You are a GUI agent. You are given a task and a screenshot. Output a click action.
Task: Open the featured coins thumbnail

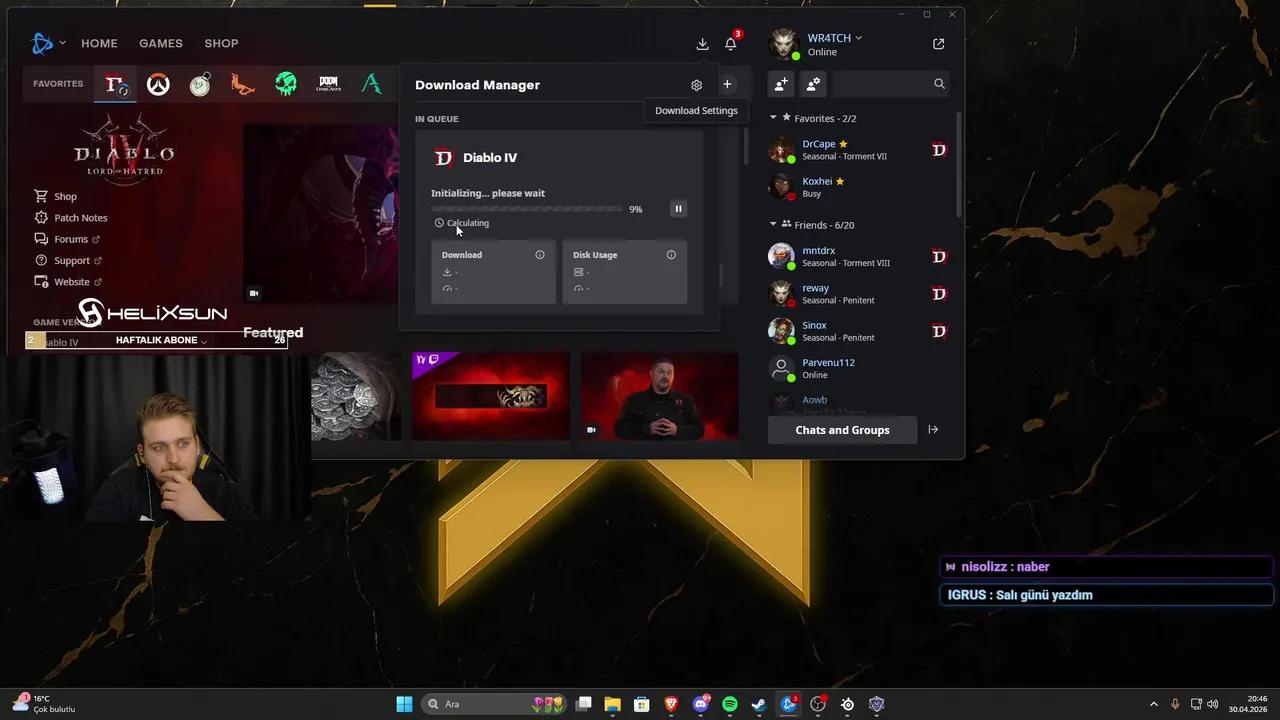356,396
